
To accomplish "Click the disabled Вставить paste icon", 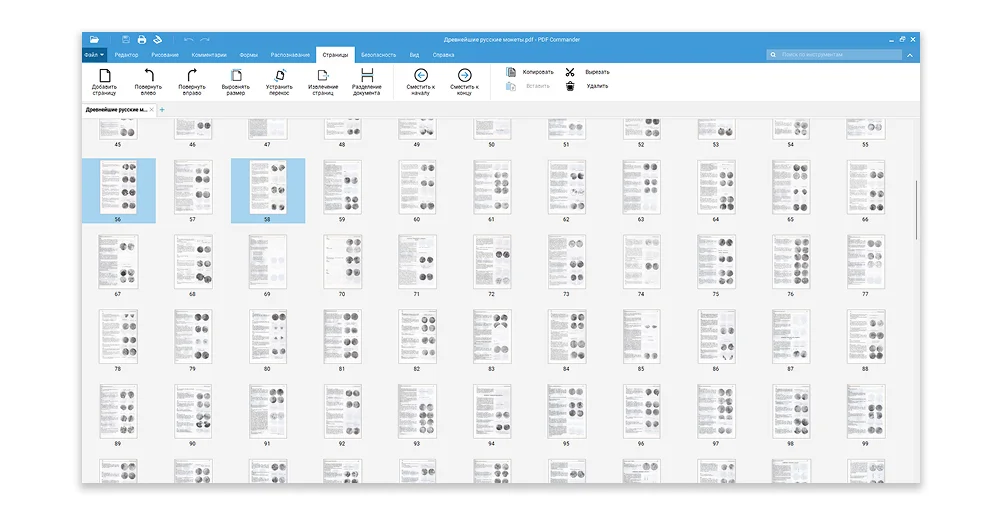I will [x=511, y=86].
